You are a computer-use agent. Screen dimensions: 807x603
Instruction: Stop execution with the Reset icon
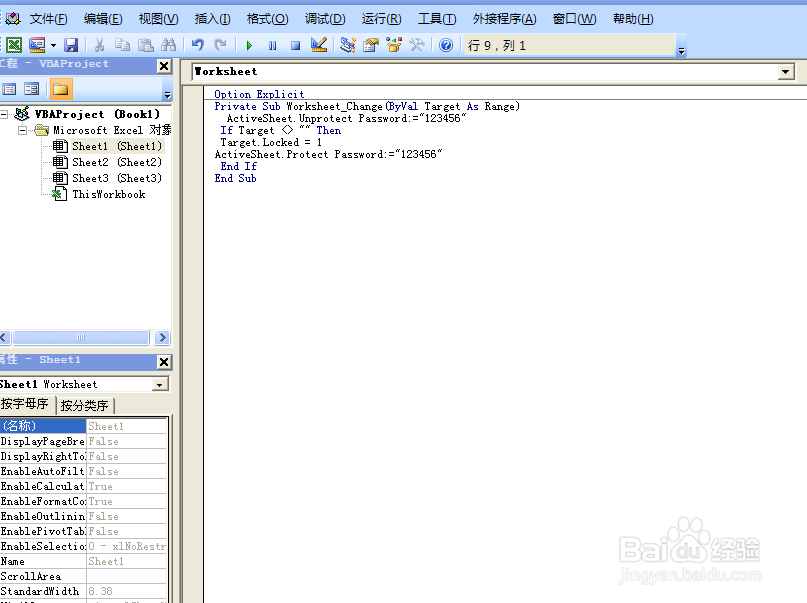295,46
